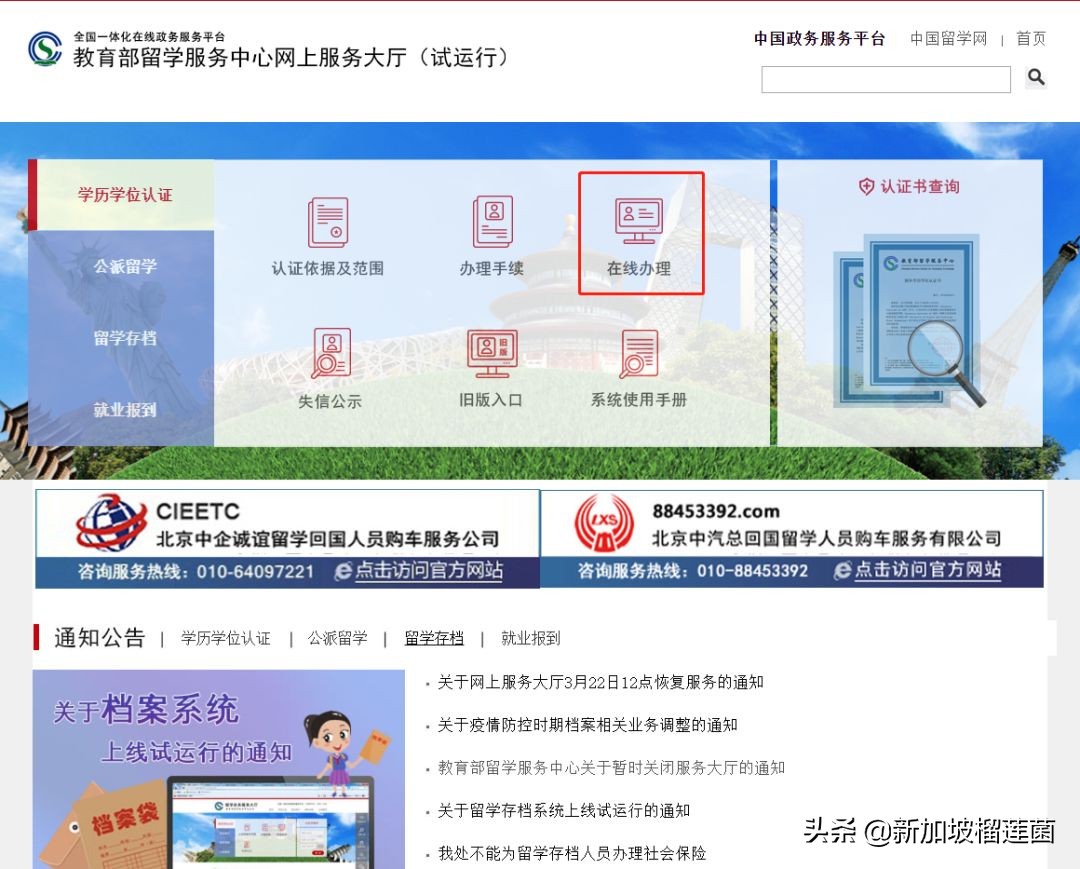
Task: Switch to the 留学存档 notice tab
Action: point(433,638)
